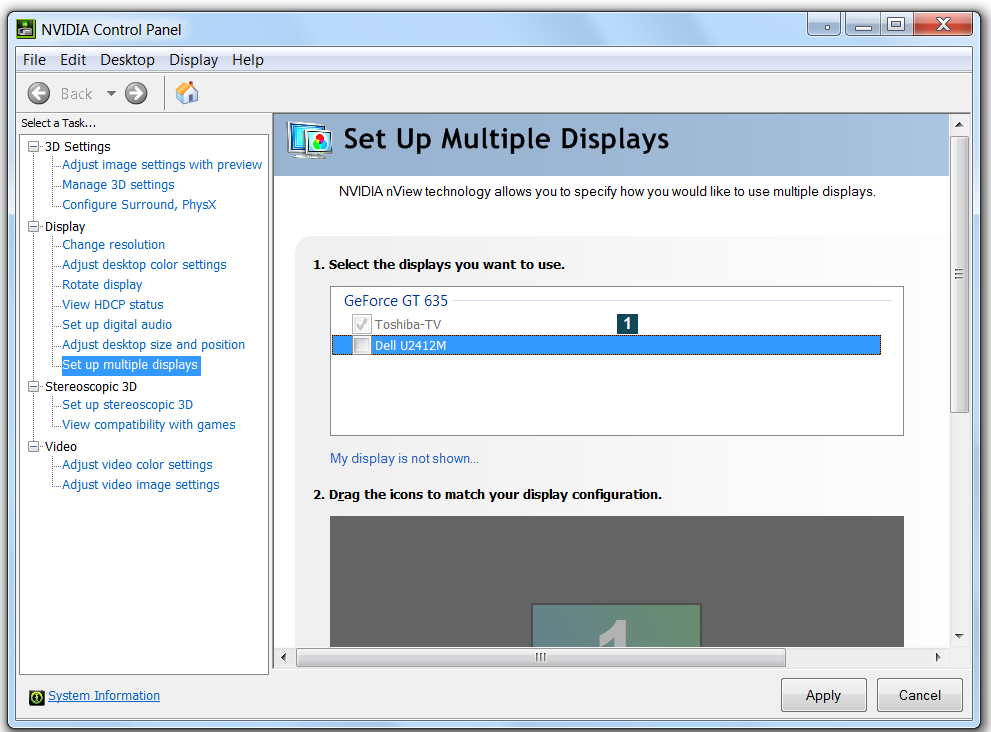991x732 pixels.
Task: Select the Toshiba-TV display row
Action: click(x=606, y=324)
